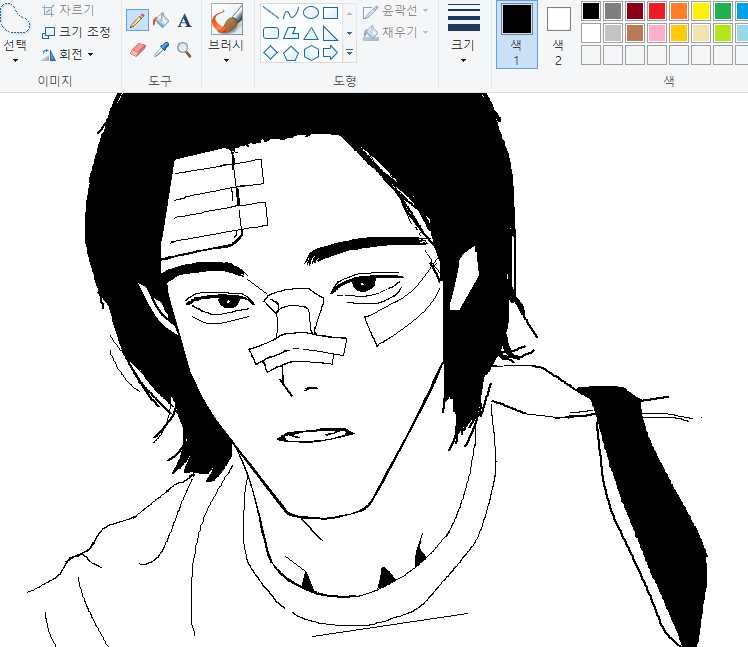This screenshot has height=647, width=748.
Task: Choose the Hexagon shape
Action: coord(311,52)
